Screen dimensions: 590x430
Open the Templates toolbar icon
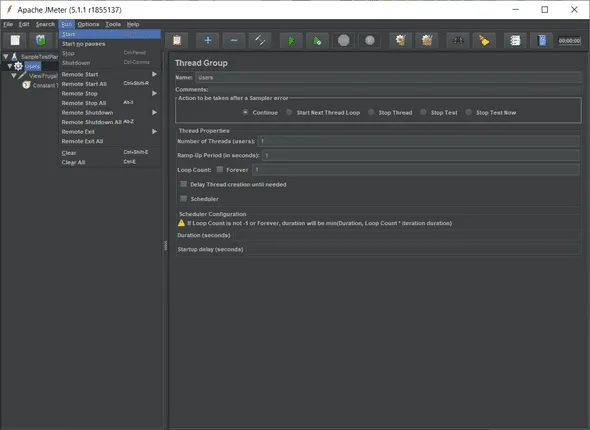pos(41,40)
